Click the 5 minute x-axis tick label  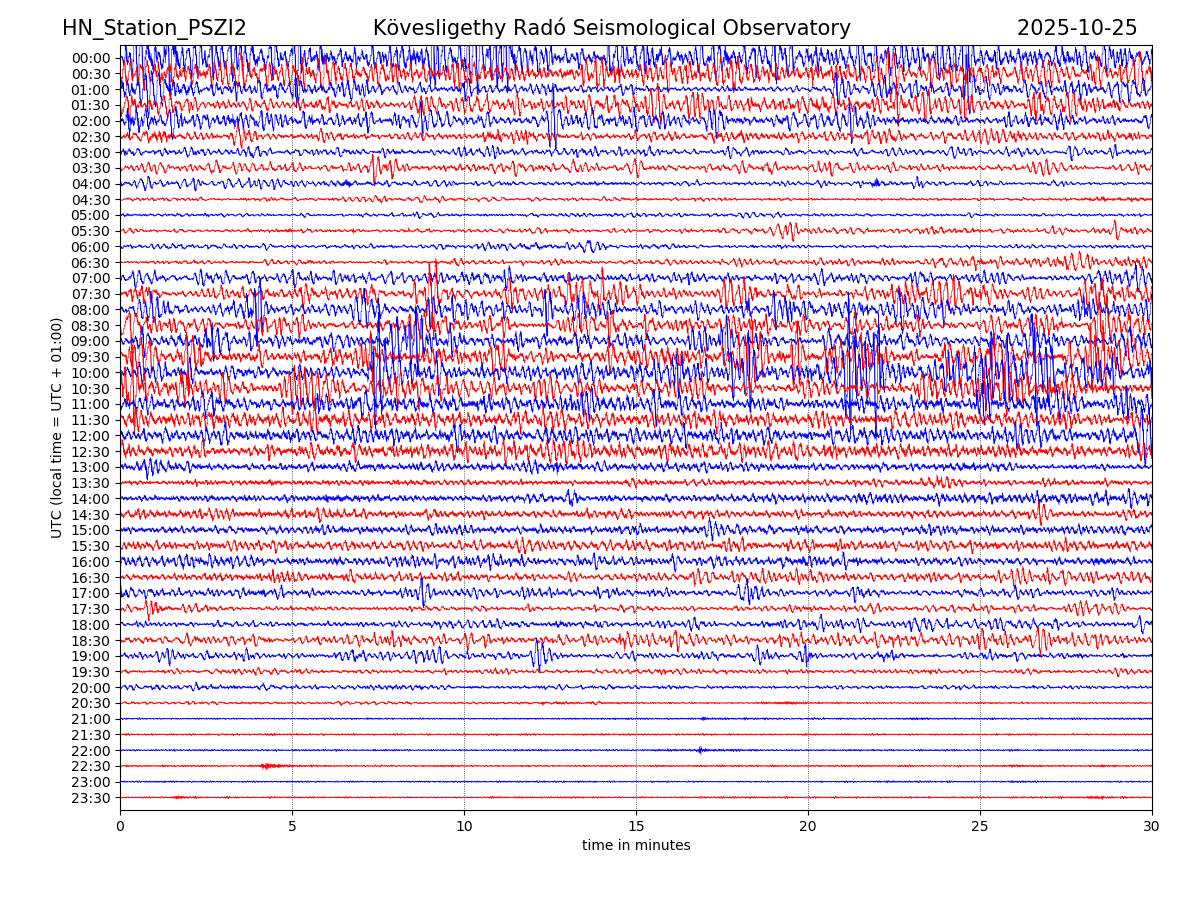[x=292, y=827]
